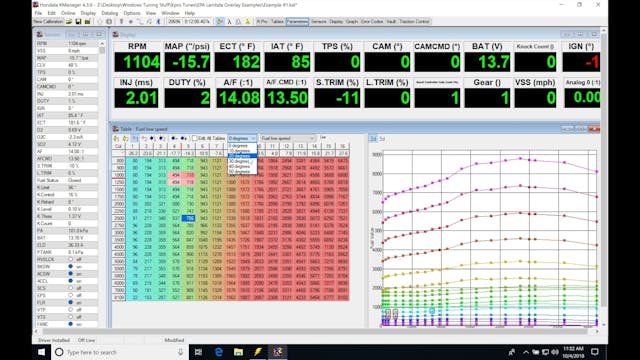This screenshot has height=360, width=640.
Task: Click the lambda symbol toolbar icon
Action: pyautogui.click(x=229, y=22)
